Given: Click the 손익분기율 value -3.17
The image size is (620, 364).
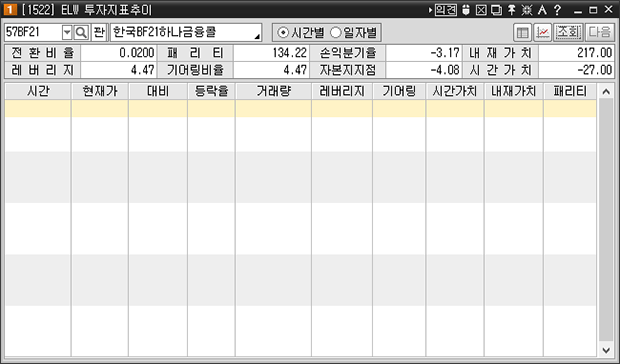Looking at the screenshot, I should coord(424,53).
